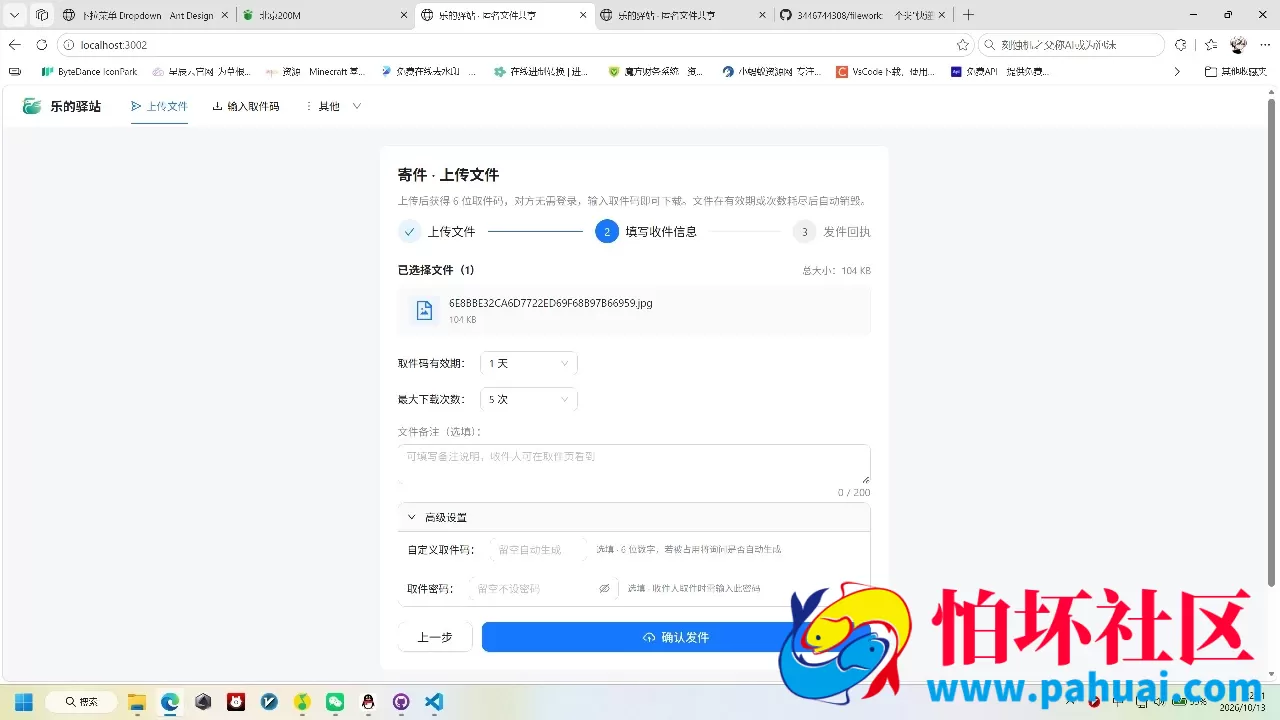Expand the bookmarks overflow chevron
The image size is (1280, 720).
1177,72
